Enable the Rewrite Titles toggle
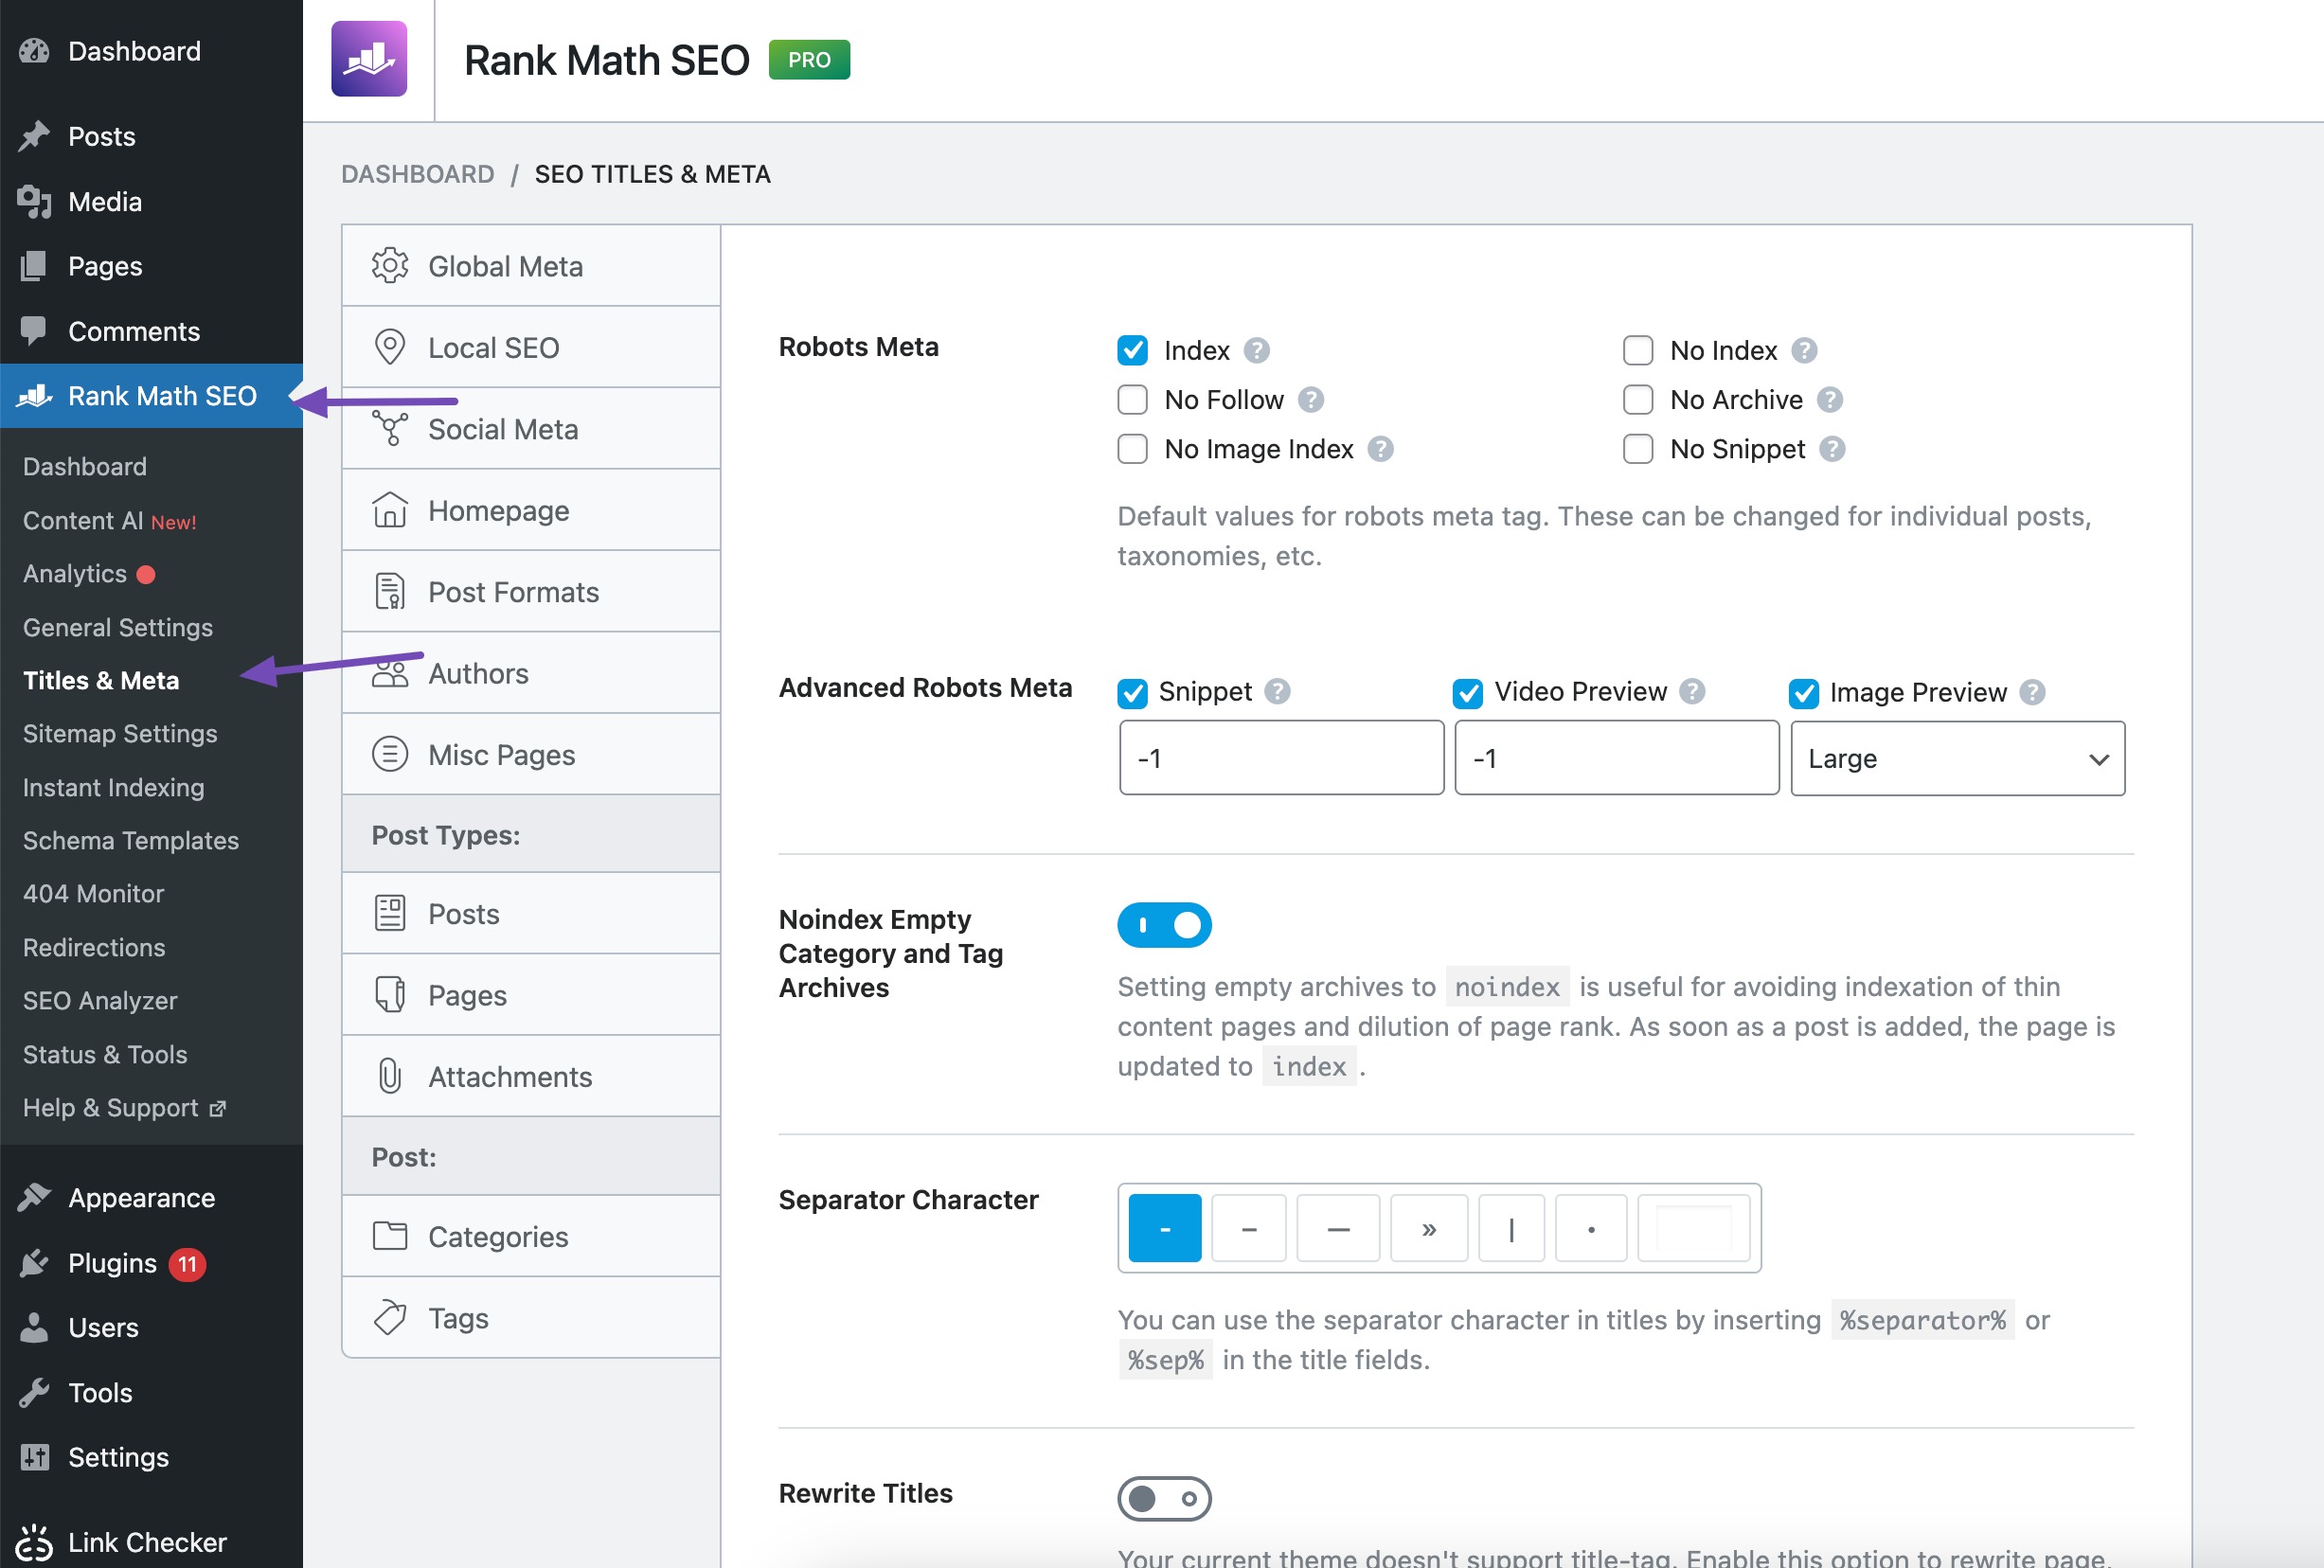 point(1164,1498)
